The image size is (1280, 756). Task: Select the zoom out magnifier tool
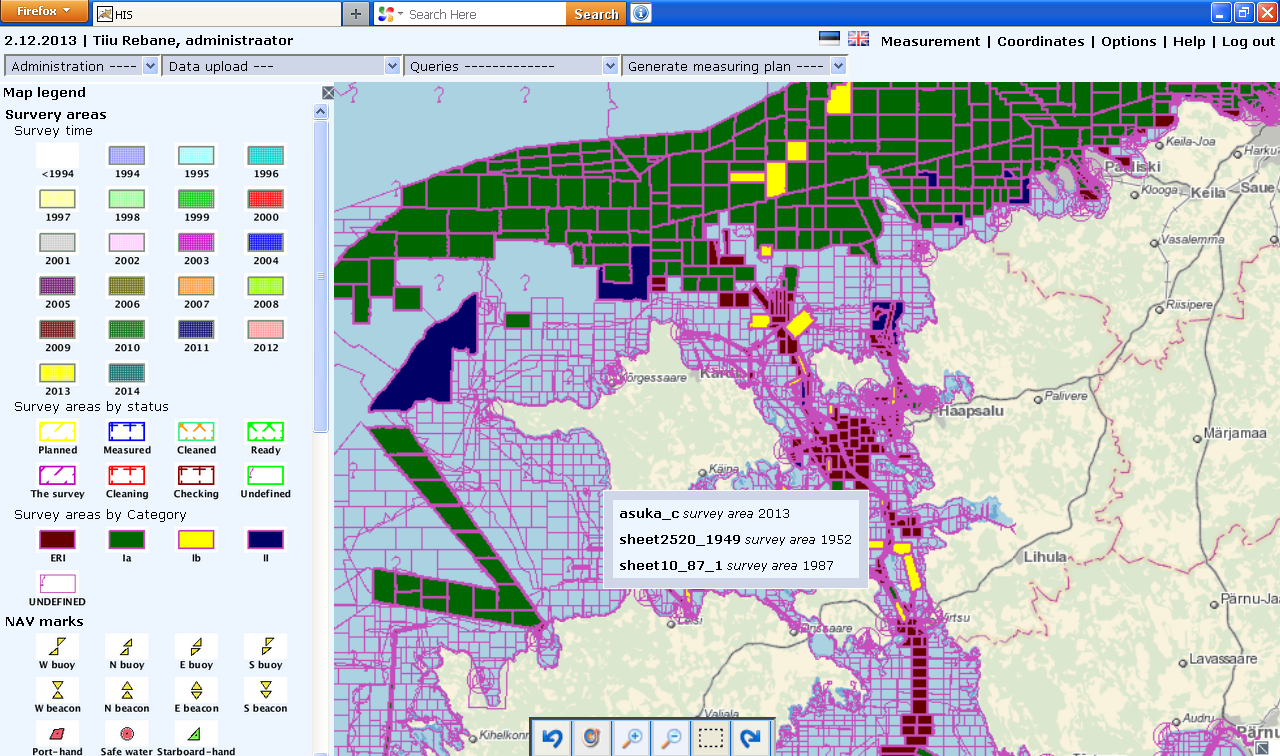pos(672,738)
